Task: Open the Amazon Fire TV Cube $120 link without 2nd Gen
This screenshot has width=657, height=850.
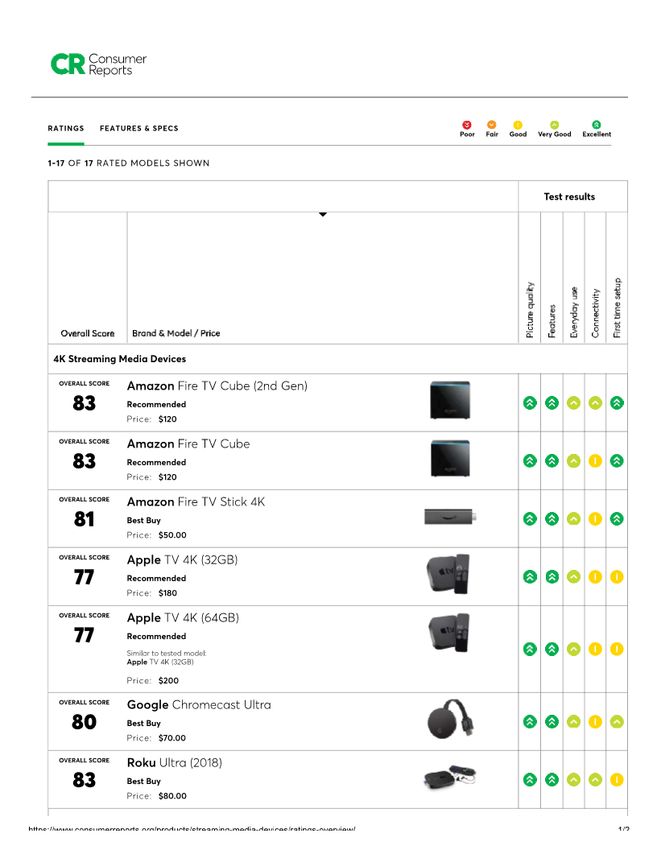Action: click(188, 444)
